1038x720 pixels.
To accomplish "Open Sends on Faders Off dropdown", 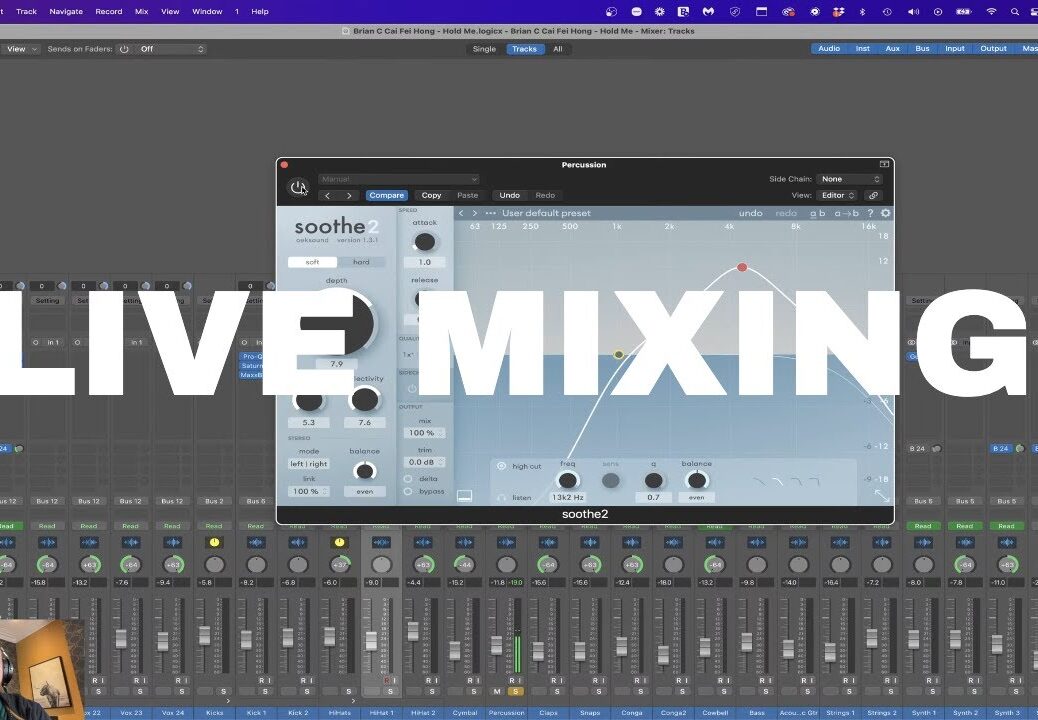I will pos(171,49).
